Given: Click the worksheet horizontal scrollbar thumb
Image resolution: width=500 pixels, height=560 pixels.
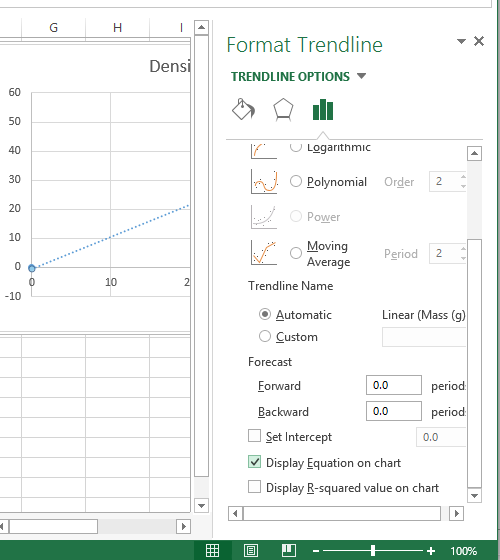Looking at the screenshot, I should [x=53, y=526].
